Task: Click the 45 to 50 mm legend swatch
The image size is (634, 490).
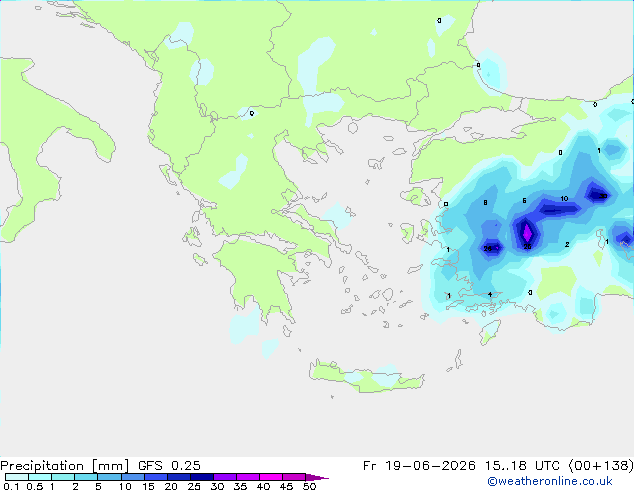Action: (294, 477)
